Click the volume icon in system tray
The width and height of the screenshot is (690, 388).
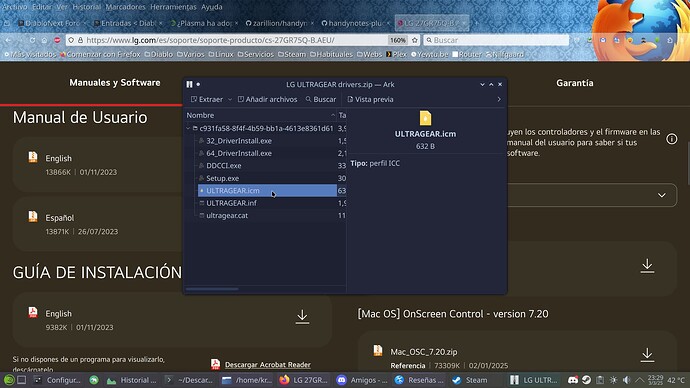[627, 380]
